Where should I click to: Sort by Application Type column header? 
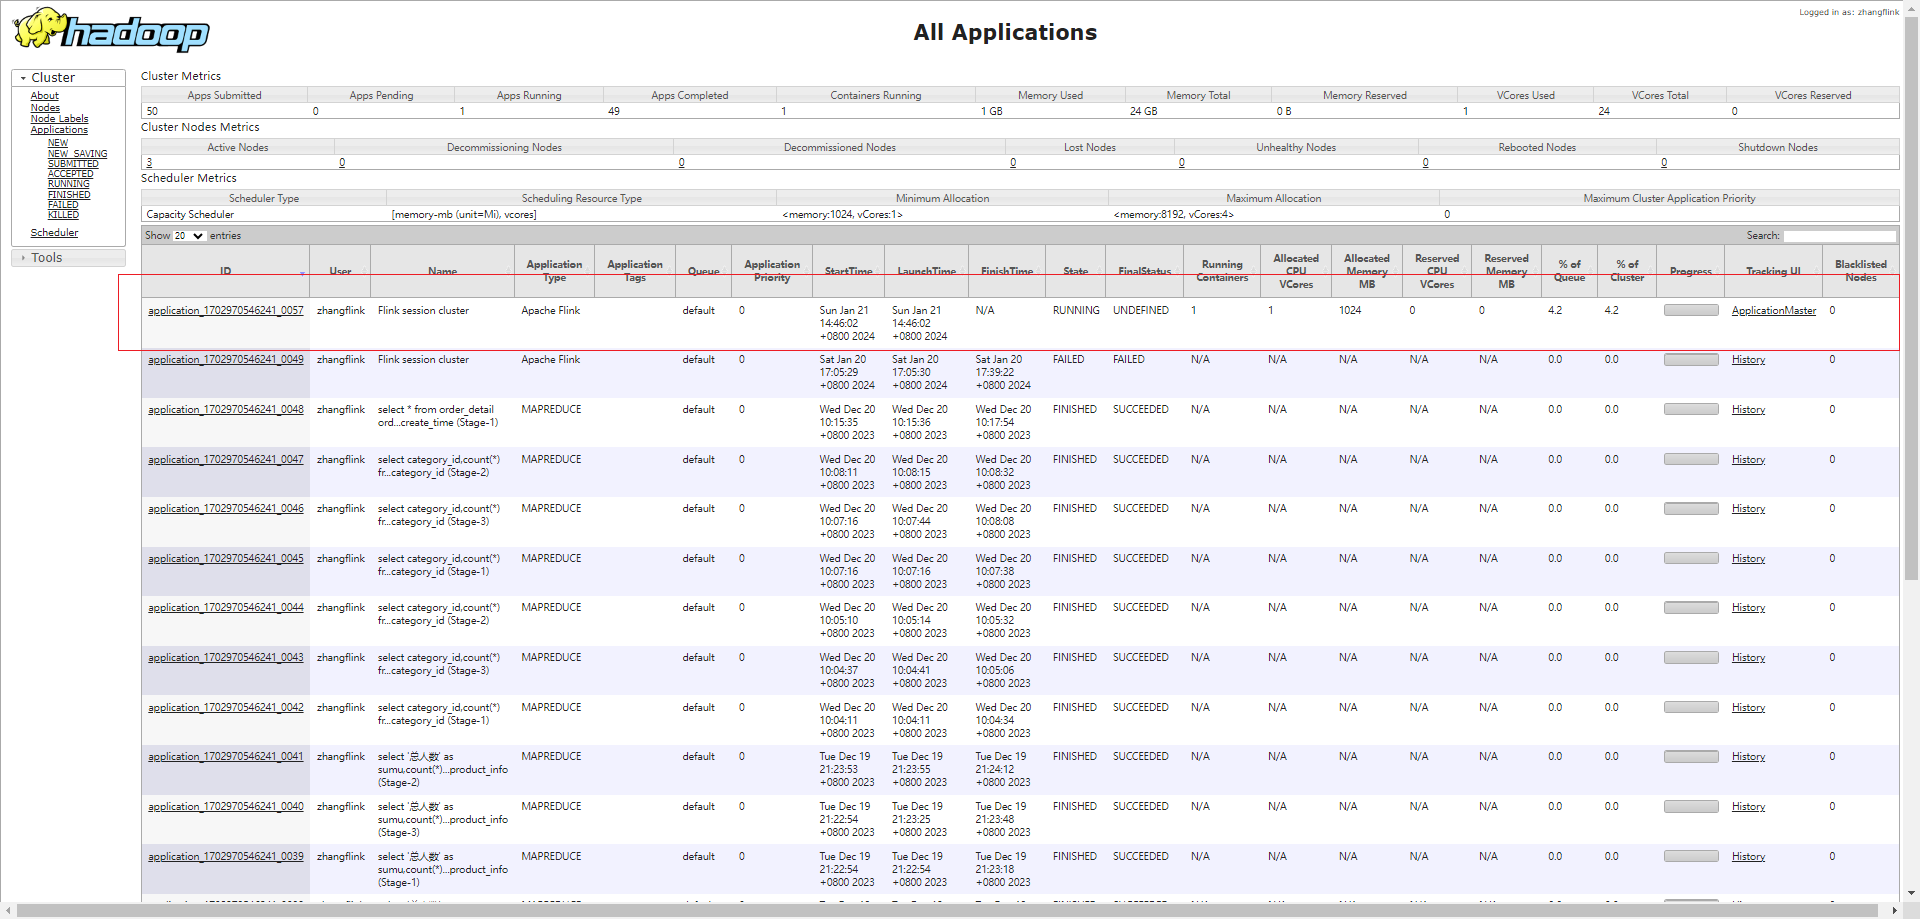tap(554, 271)
